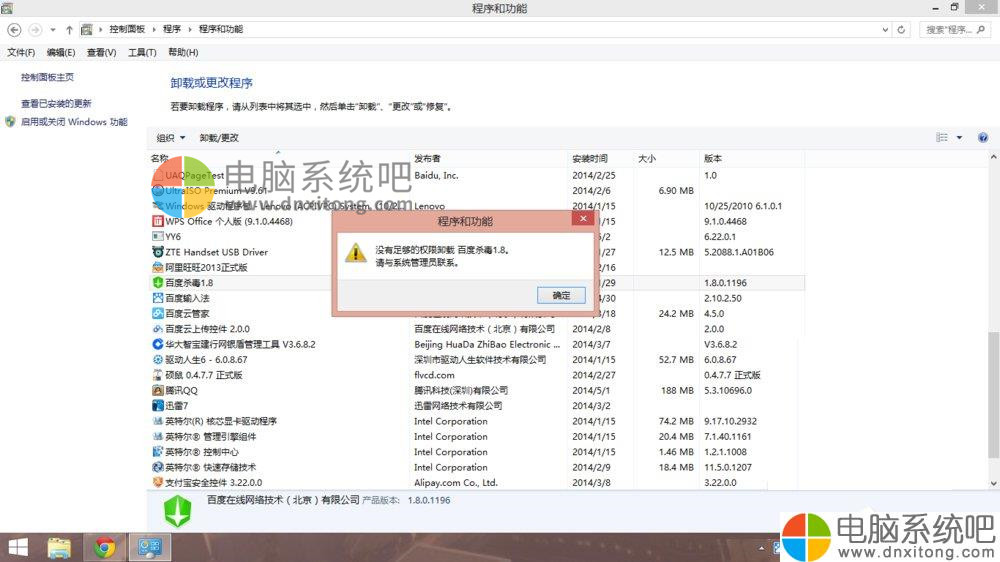The image size is (1000, 562).
Task: Select 英特尔 管理引擎组件 icon
Action: (x=158, y=436)
